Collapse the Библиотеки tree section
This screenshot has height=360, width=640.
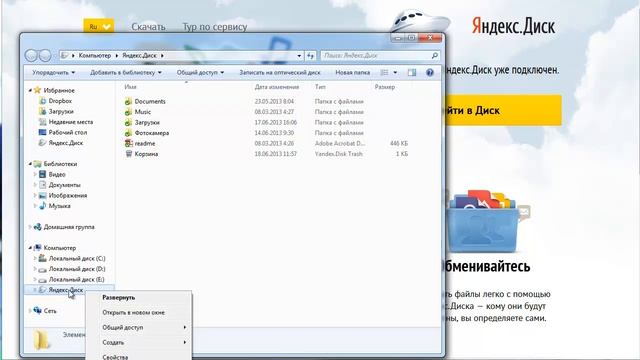(x=30, y=164)
